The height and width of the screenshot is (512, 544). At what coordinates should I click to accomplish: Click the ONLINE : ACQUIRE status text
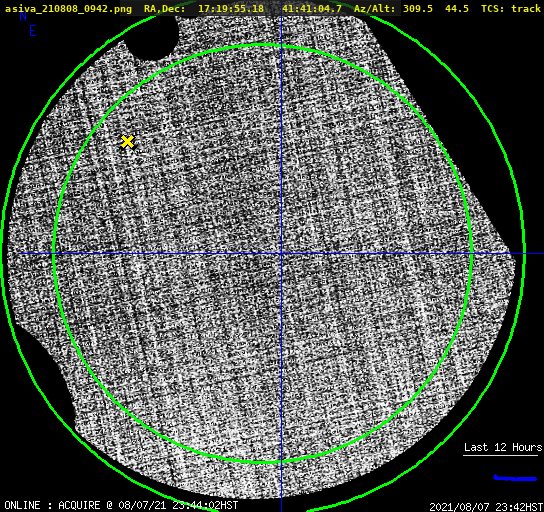click(x=52, y=505)
